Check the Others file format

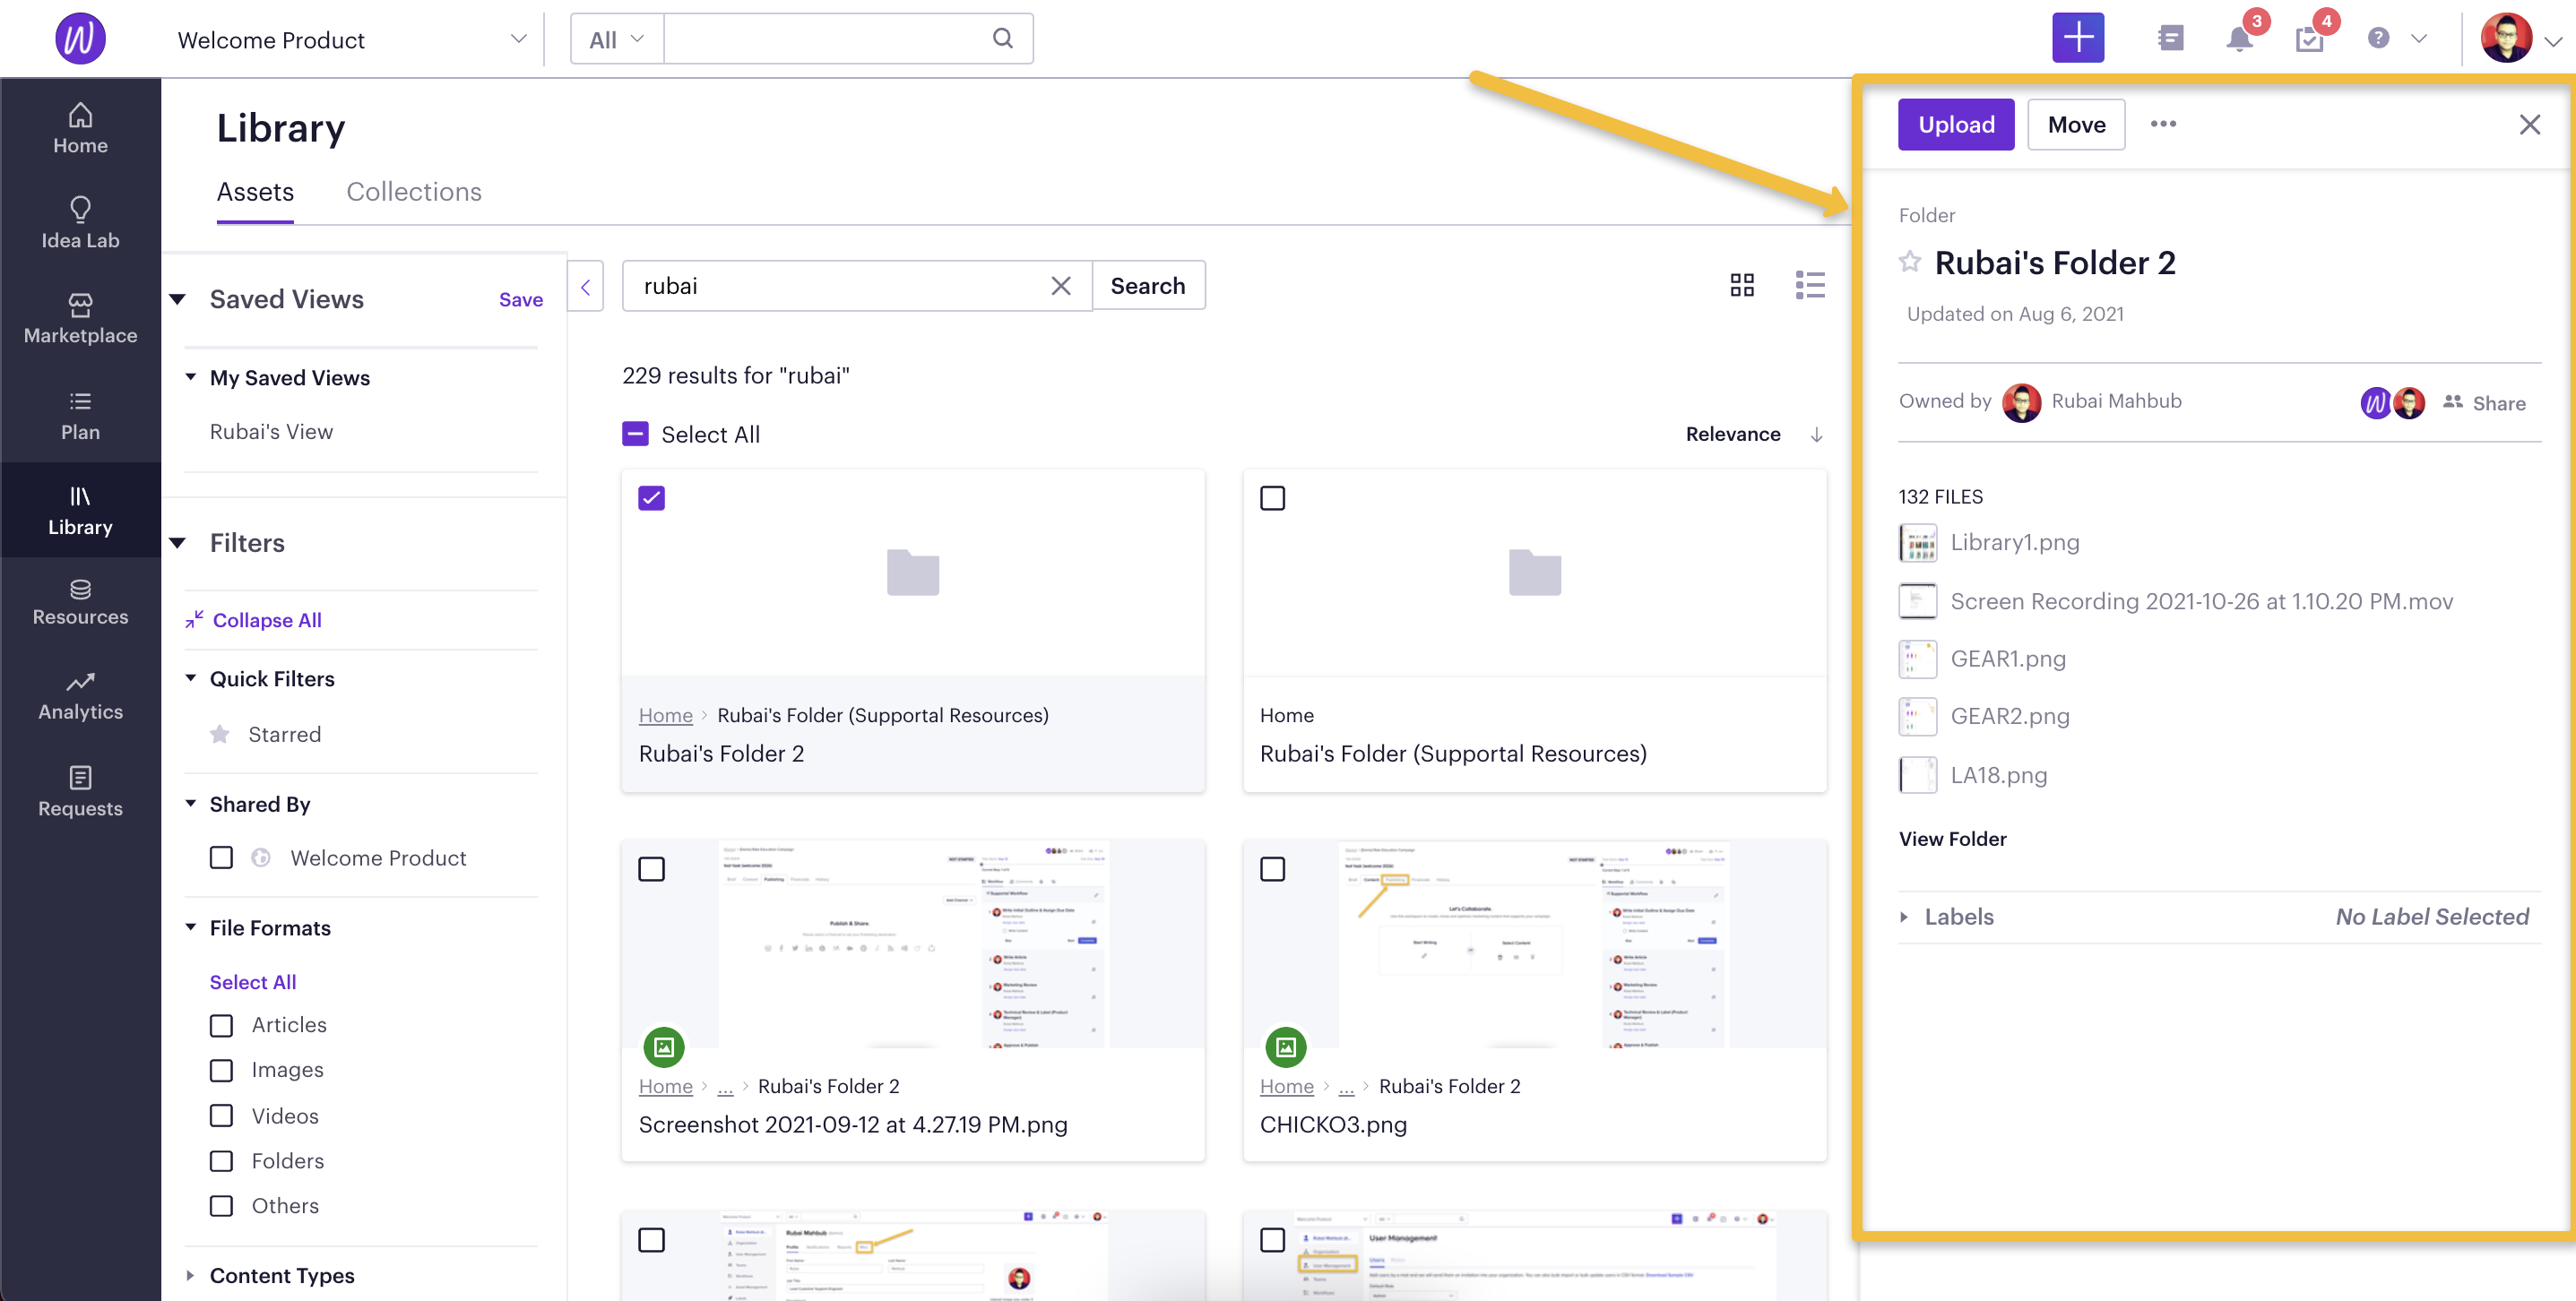[221, 1206]
